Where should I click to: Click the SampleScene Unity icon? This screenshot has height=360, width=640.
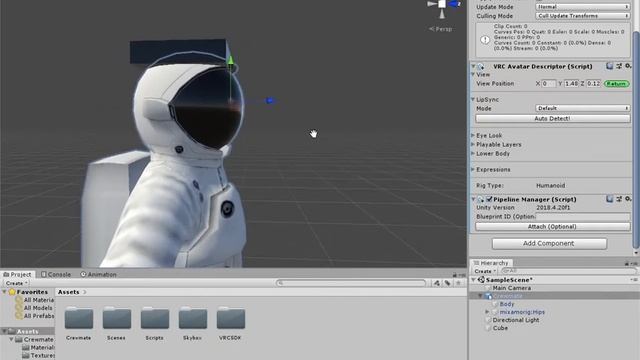[x=481, y=280]
